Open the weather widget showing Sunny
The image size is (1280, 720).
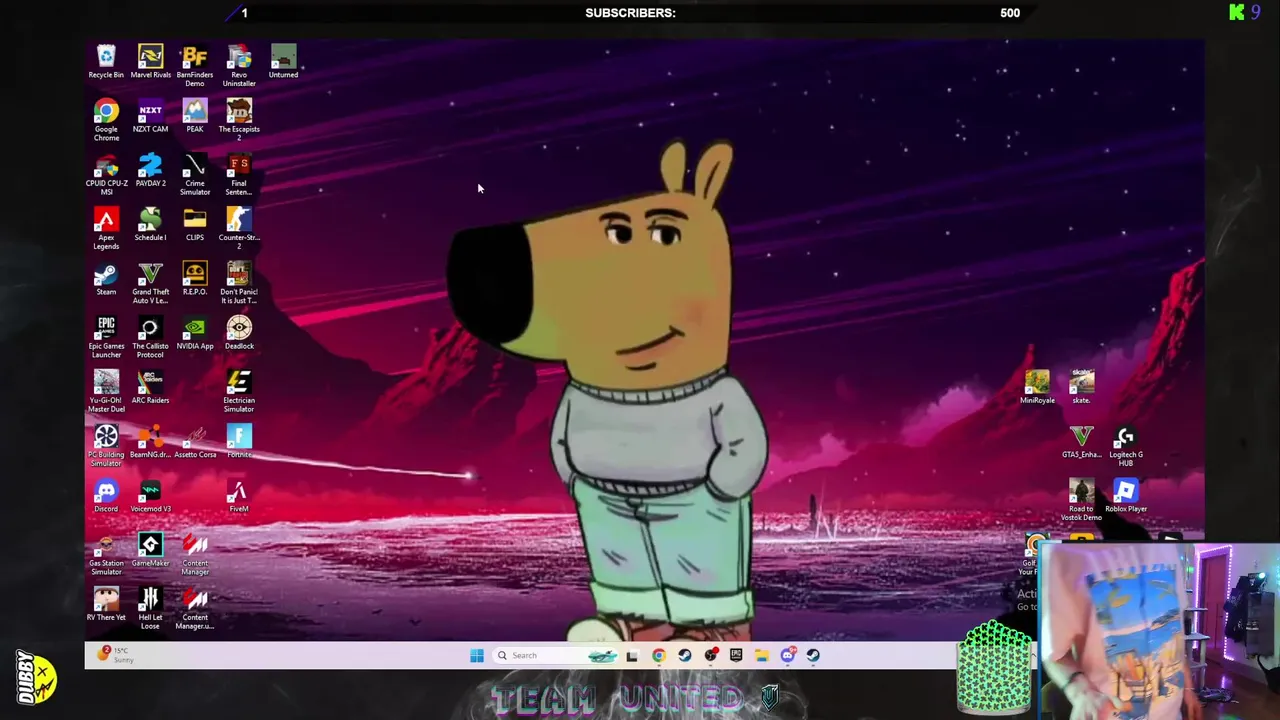click(115, 655)
